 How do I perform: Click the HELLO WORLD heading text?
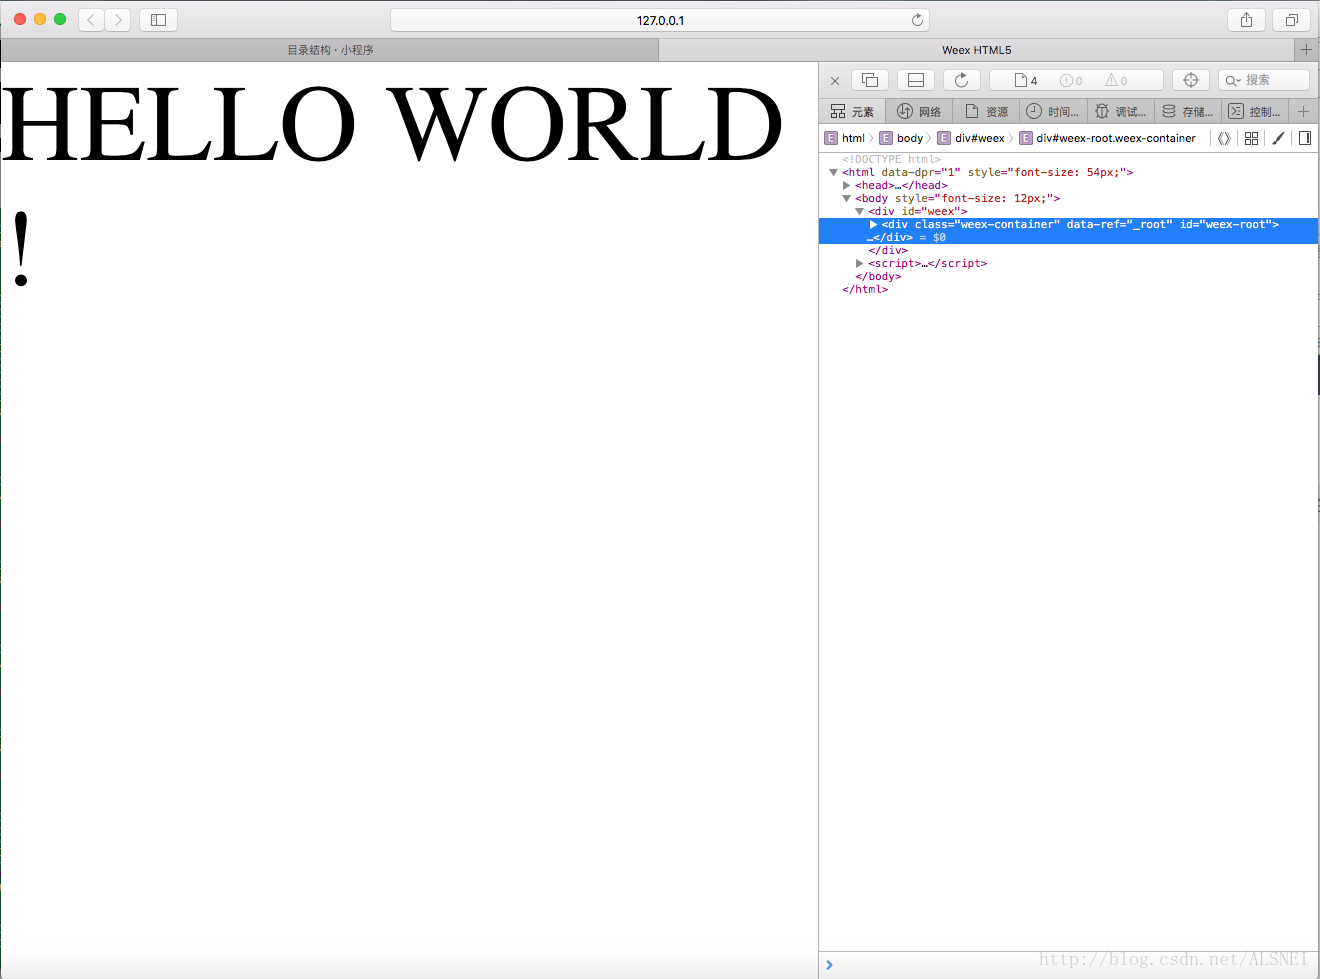392,124
